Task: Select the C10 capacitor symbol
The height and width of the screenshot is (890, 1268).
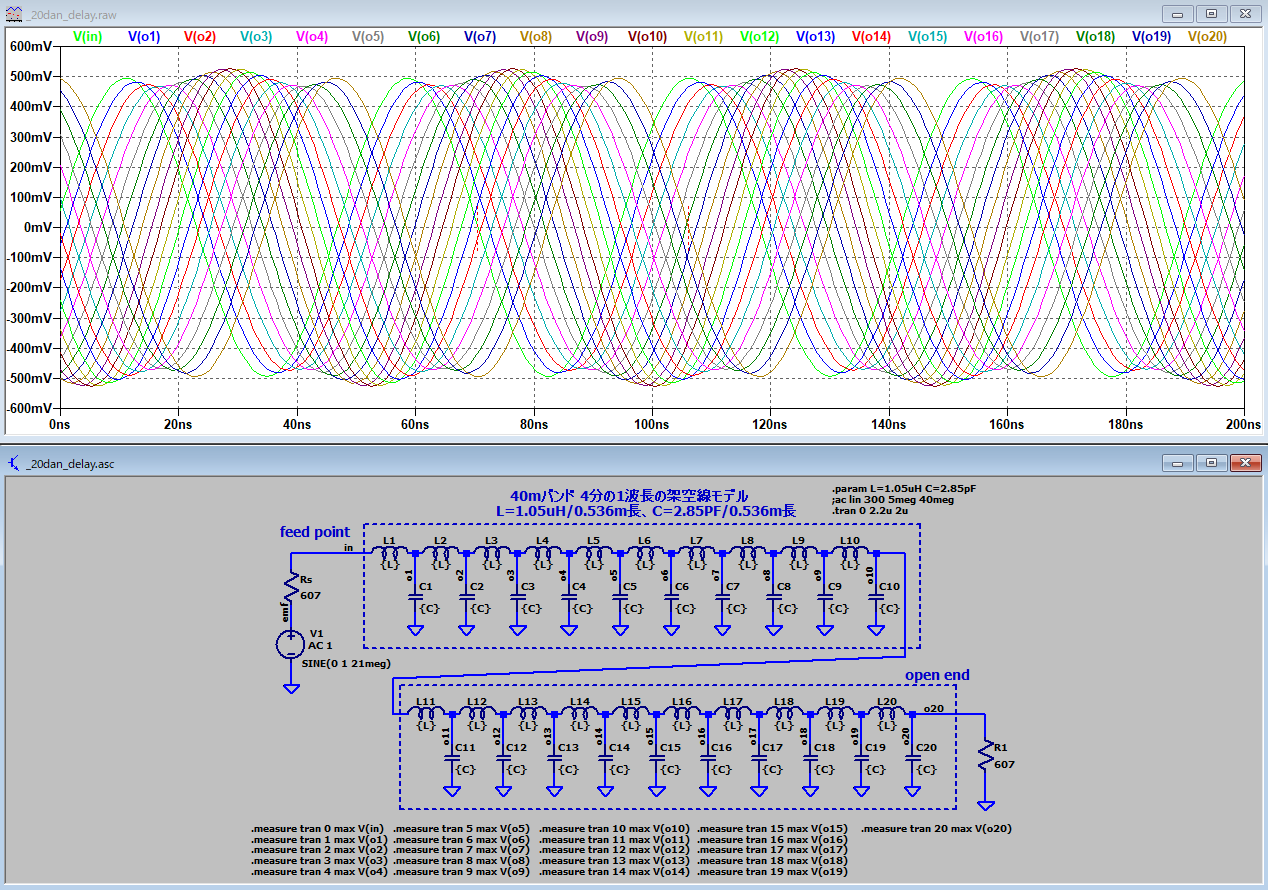Action: pyautogui.click(x=876, y=597)
